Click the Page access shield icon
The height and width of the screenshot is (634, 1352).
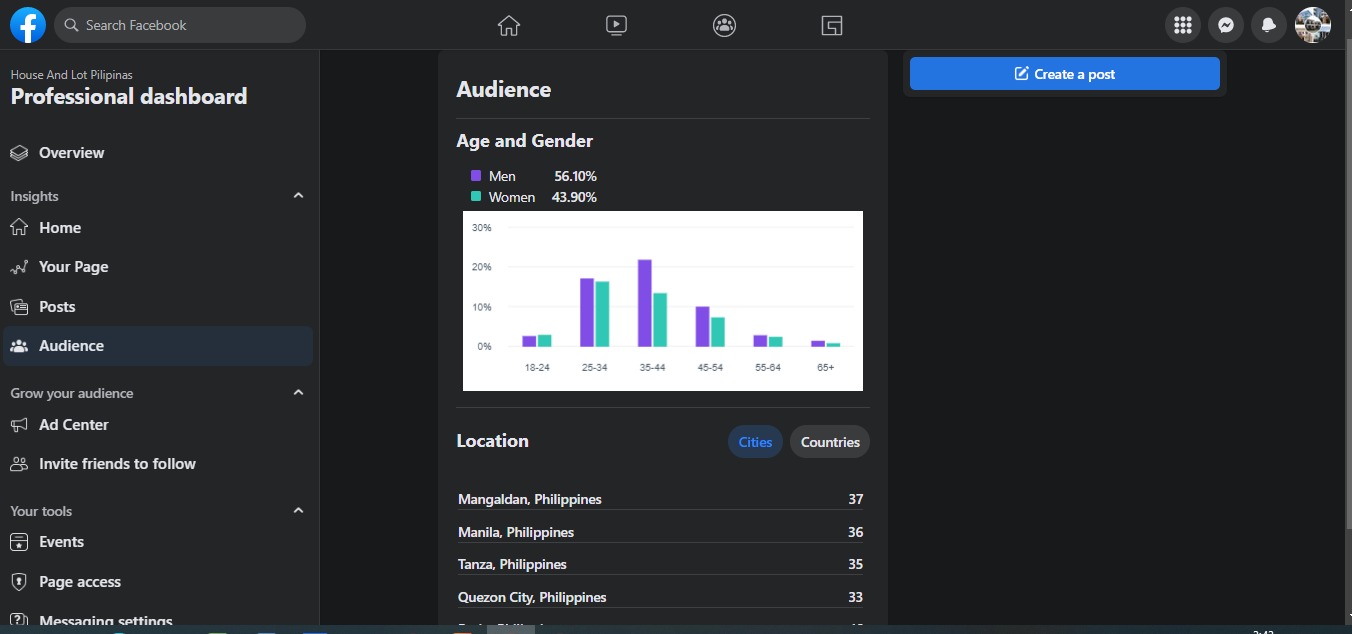pos(19,582)
